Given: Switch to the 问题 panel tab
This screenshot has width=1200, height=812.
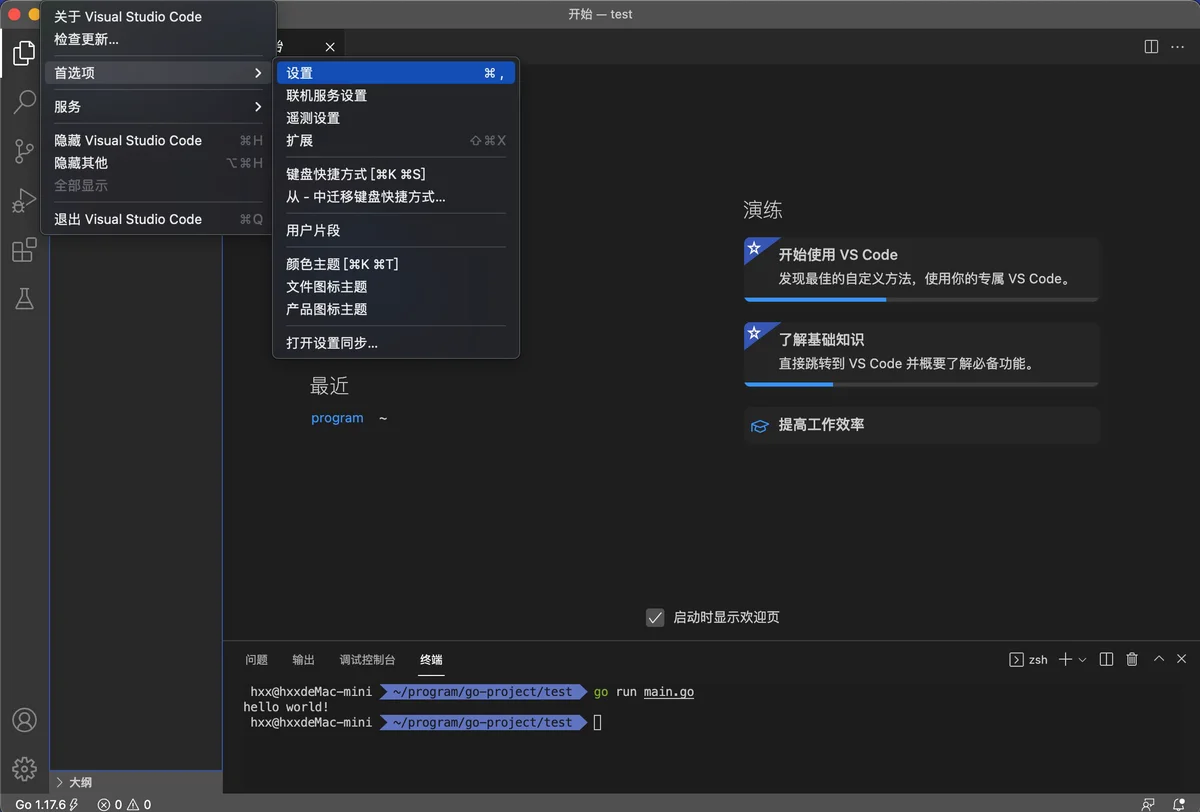Looking at the screenshot, I should [x=256, y=660].
